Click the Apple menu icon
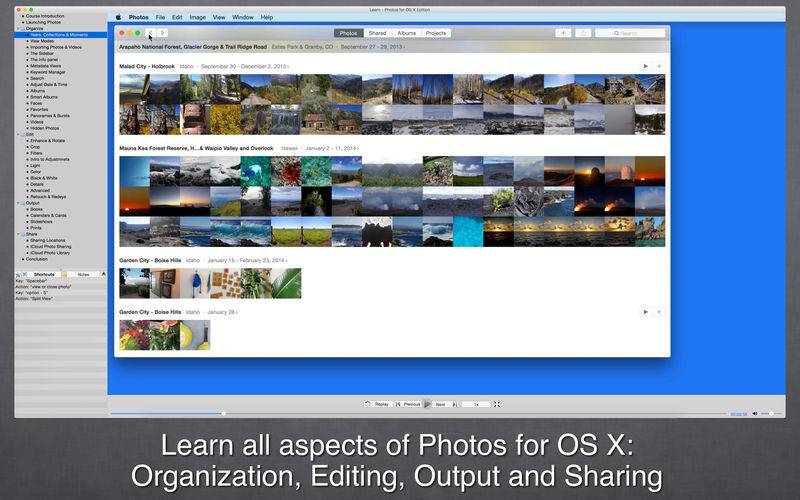Viewport: 800px width, 500px height. 118,17
